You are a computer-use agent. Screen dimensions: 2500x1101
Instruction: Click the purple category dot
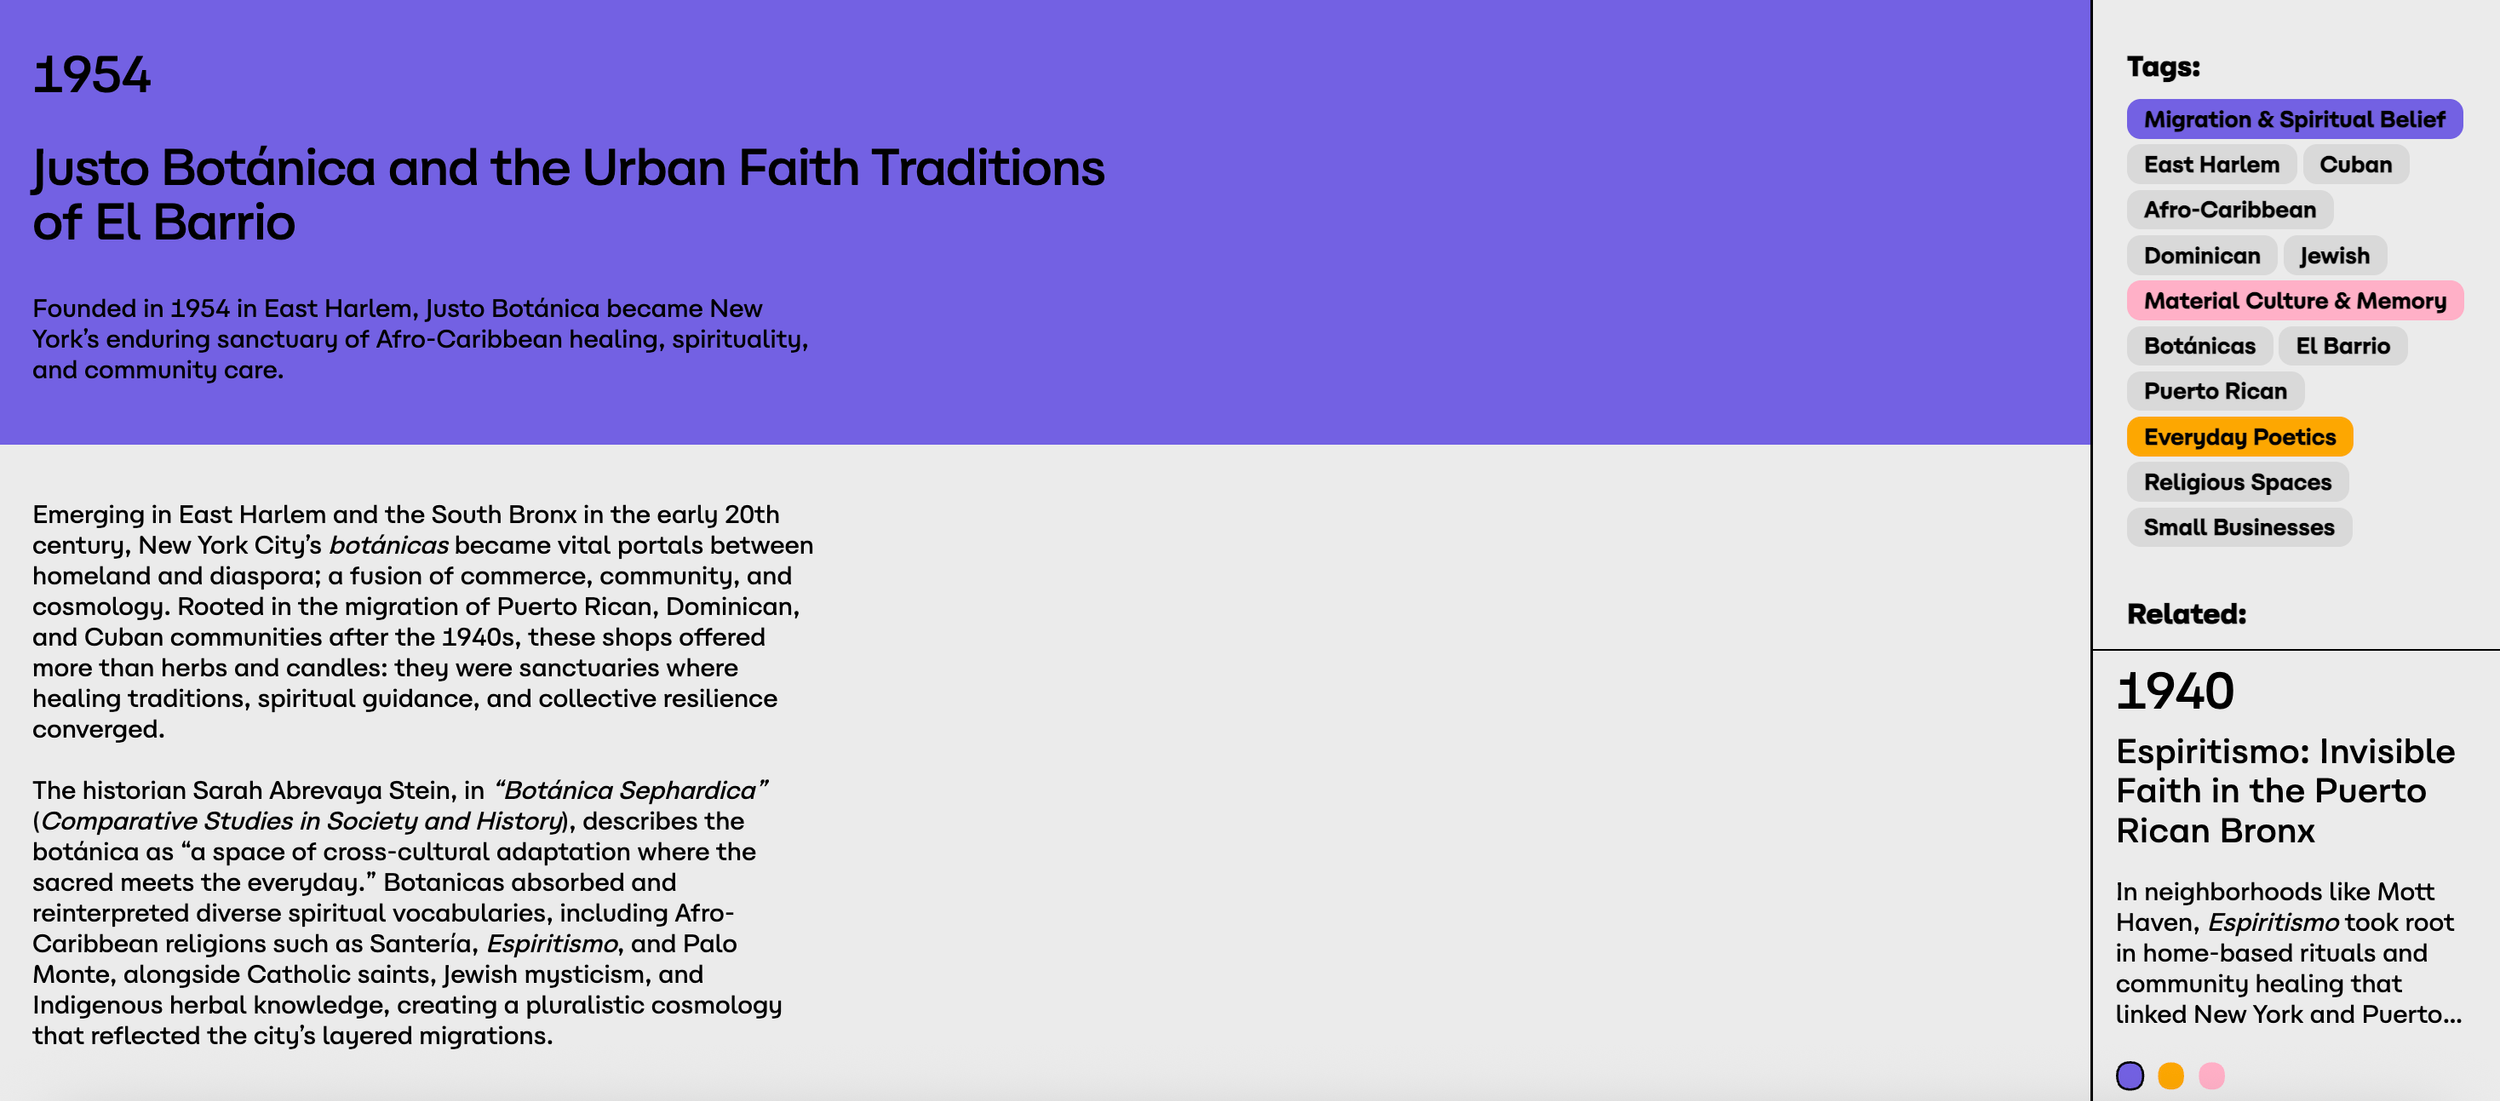[2130, 1076]
